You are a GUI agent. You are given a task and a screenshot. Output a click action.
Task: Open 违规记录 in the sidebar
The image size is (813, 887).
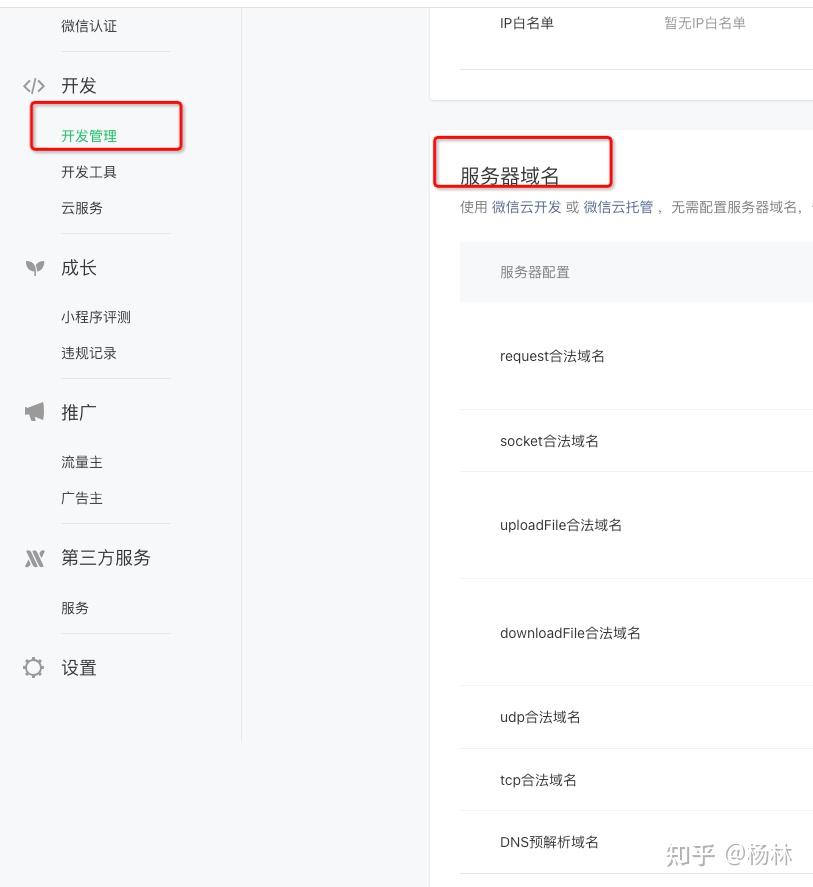(x=89, y=353)
